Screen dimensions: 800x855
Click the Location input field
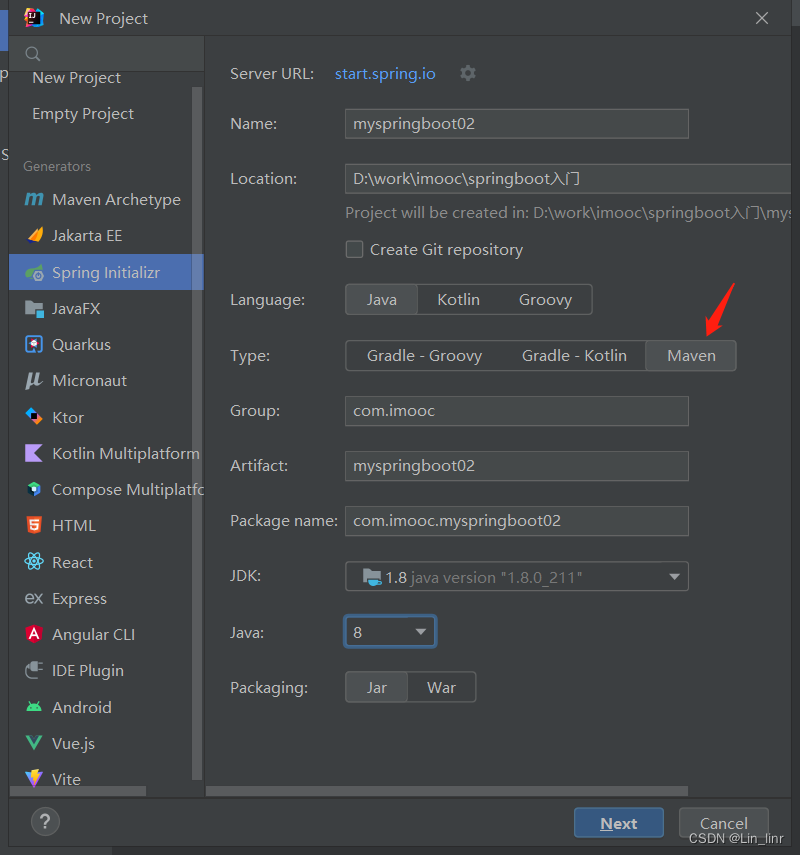(568, 179)
